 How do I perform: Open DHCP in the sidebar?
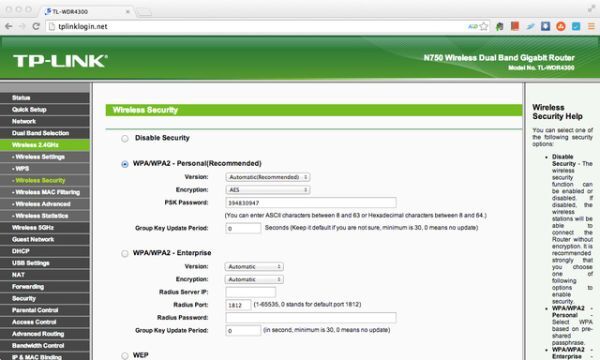(x=45, y=251)
